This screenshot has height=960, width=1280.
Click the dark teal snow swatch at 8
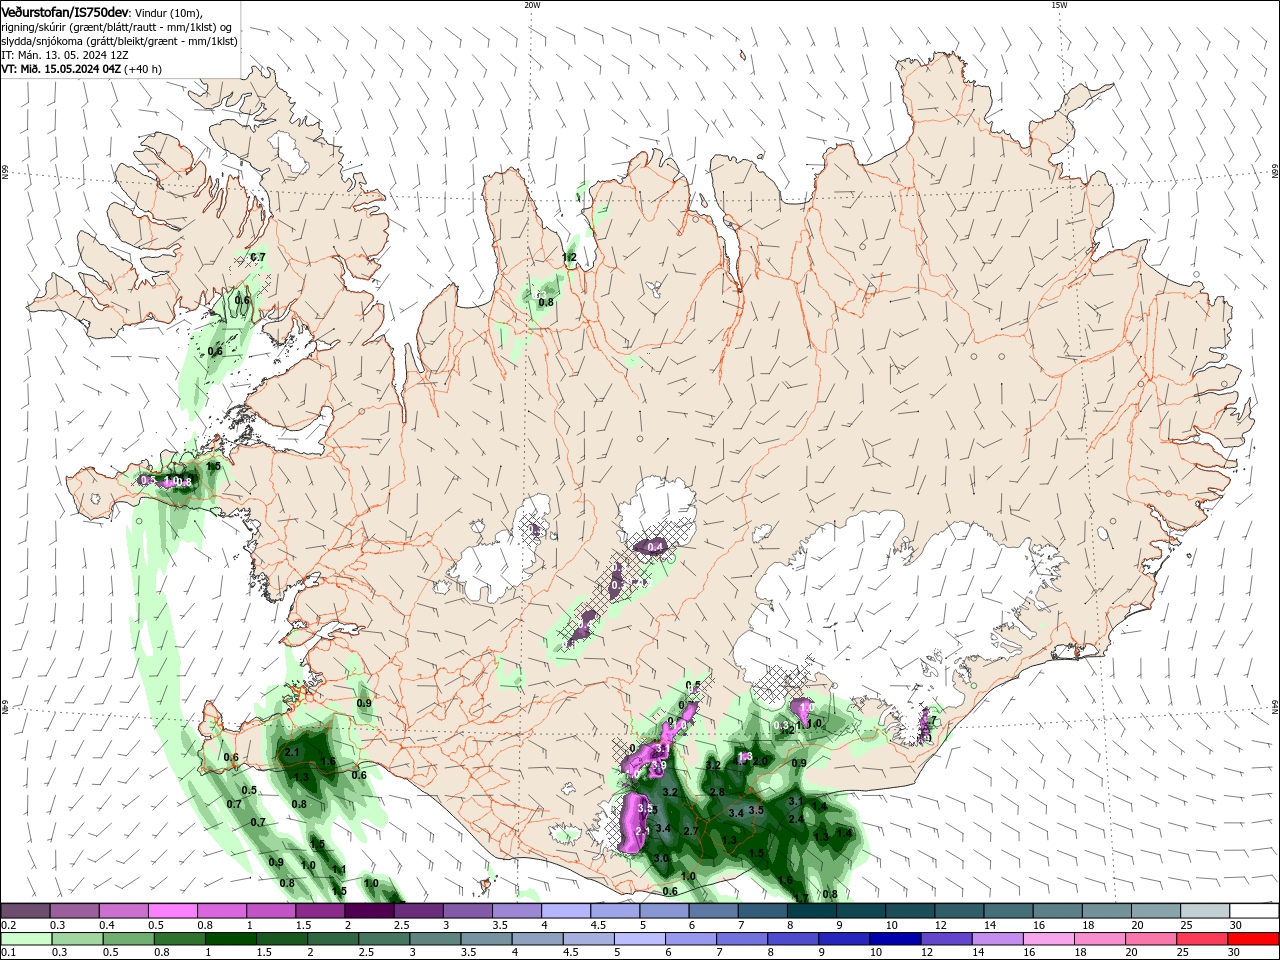[811, 911]
